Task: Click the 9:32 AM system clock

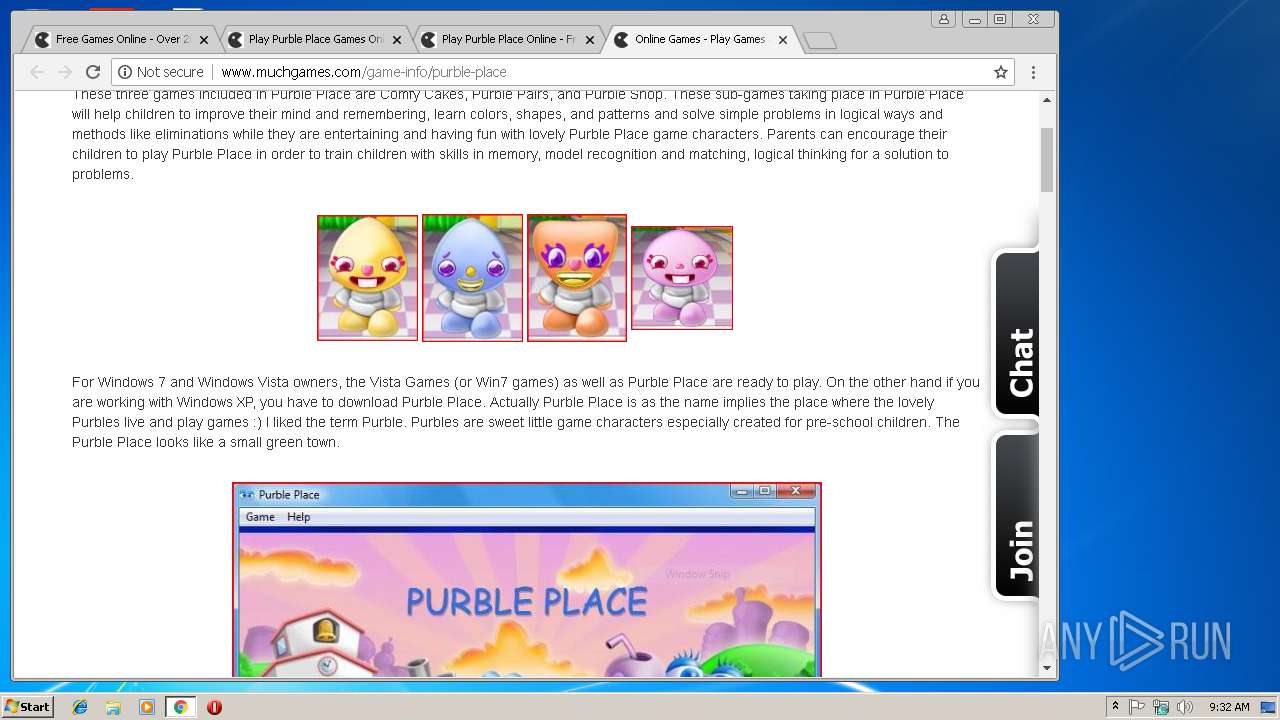Action: [1229, 707]
